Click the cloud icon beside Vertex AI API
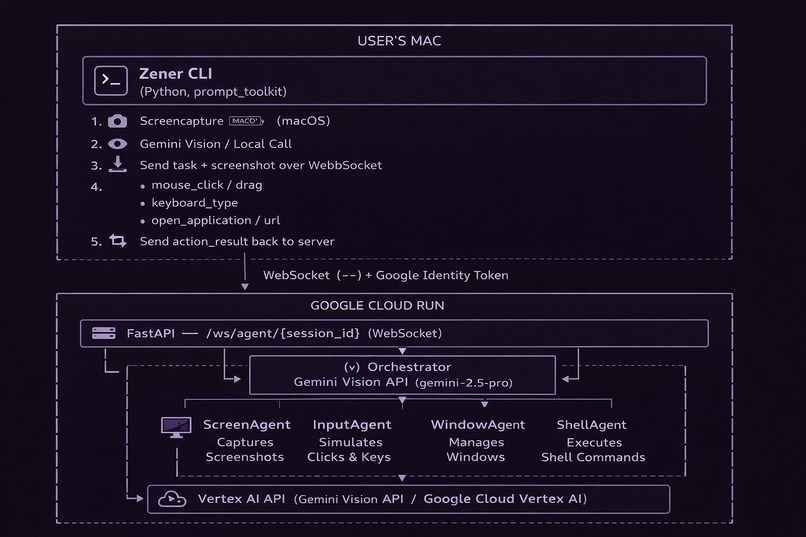The width and height of the screenshot is (806, 537). coord(172,498)
